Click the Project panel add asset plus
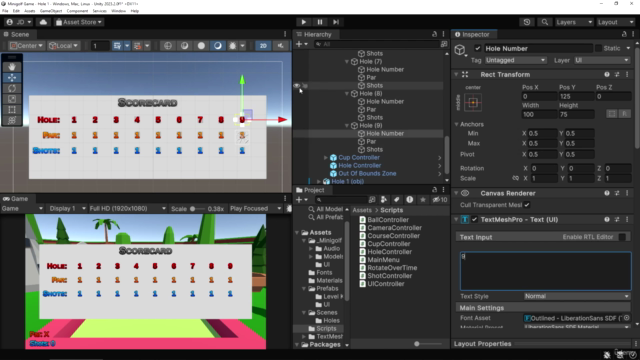 click(301, 200)
